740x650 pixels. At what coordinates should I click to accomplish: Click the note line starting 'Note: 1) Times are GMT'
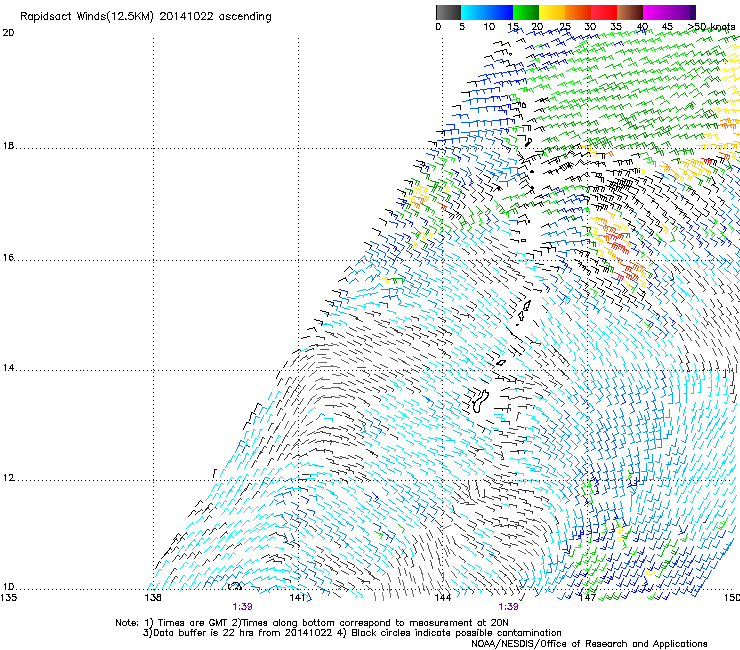point(311,623)
